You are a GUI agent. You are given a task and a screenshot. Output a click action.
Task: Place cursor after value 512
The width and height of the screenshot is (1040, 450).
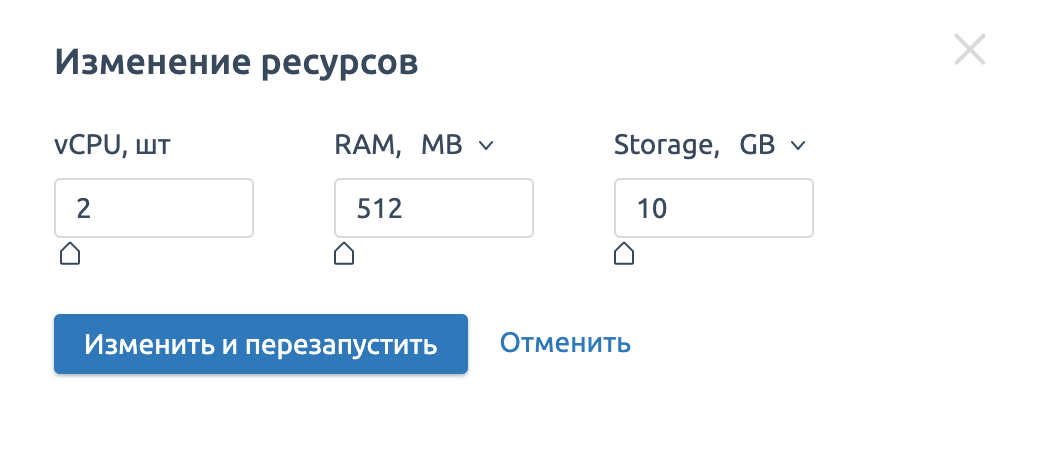pos(402,208)
